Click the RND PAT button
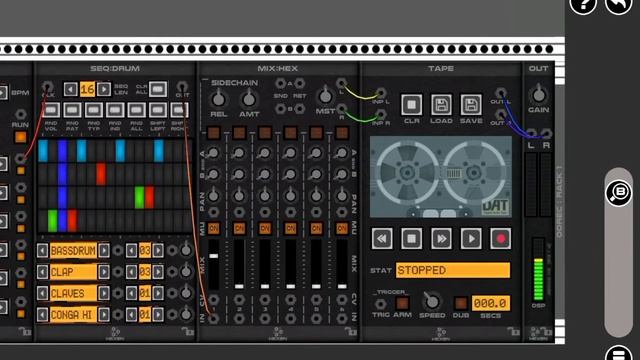640x360 pixels. pyautogui.click(x=72, y=110)
